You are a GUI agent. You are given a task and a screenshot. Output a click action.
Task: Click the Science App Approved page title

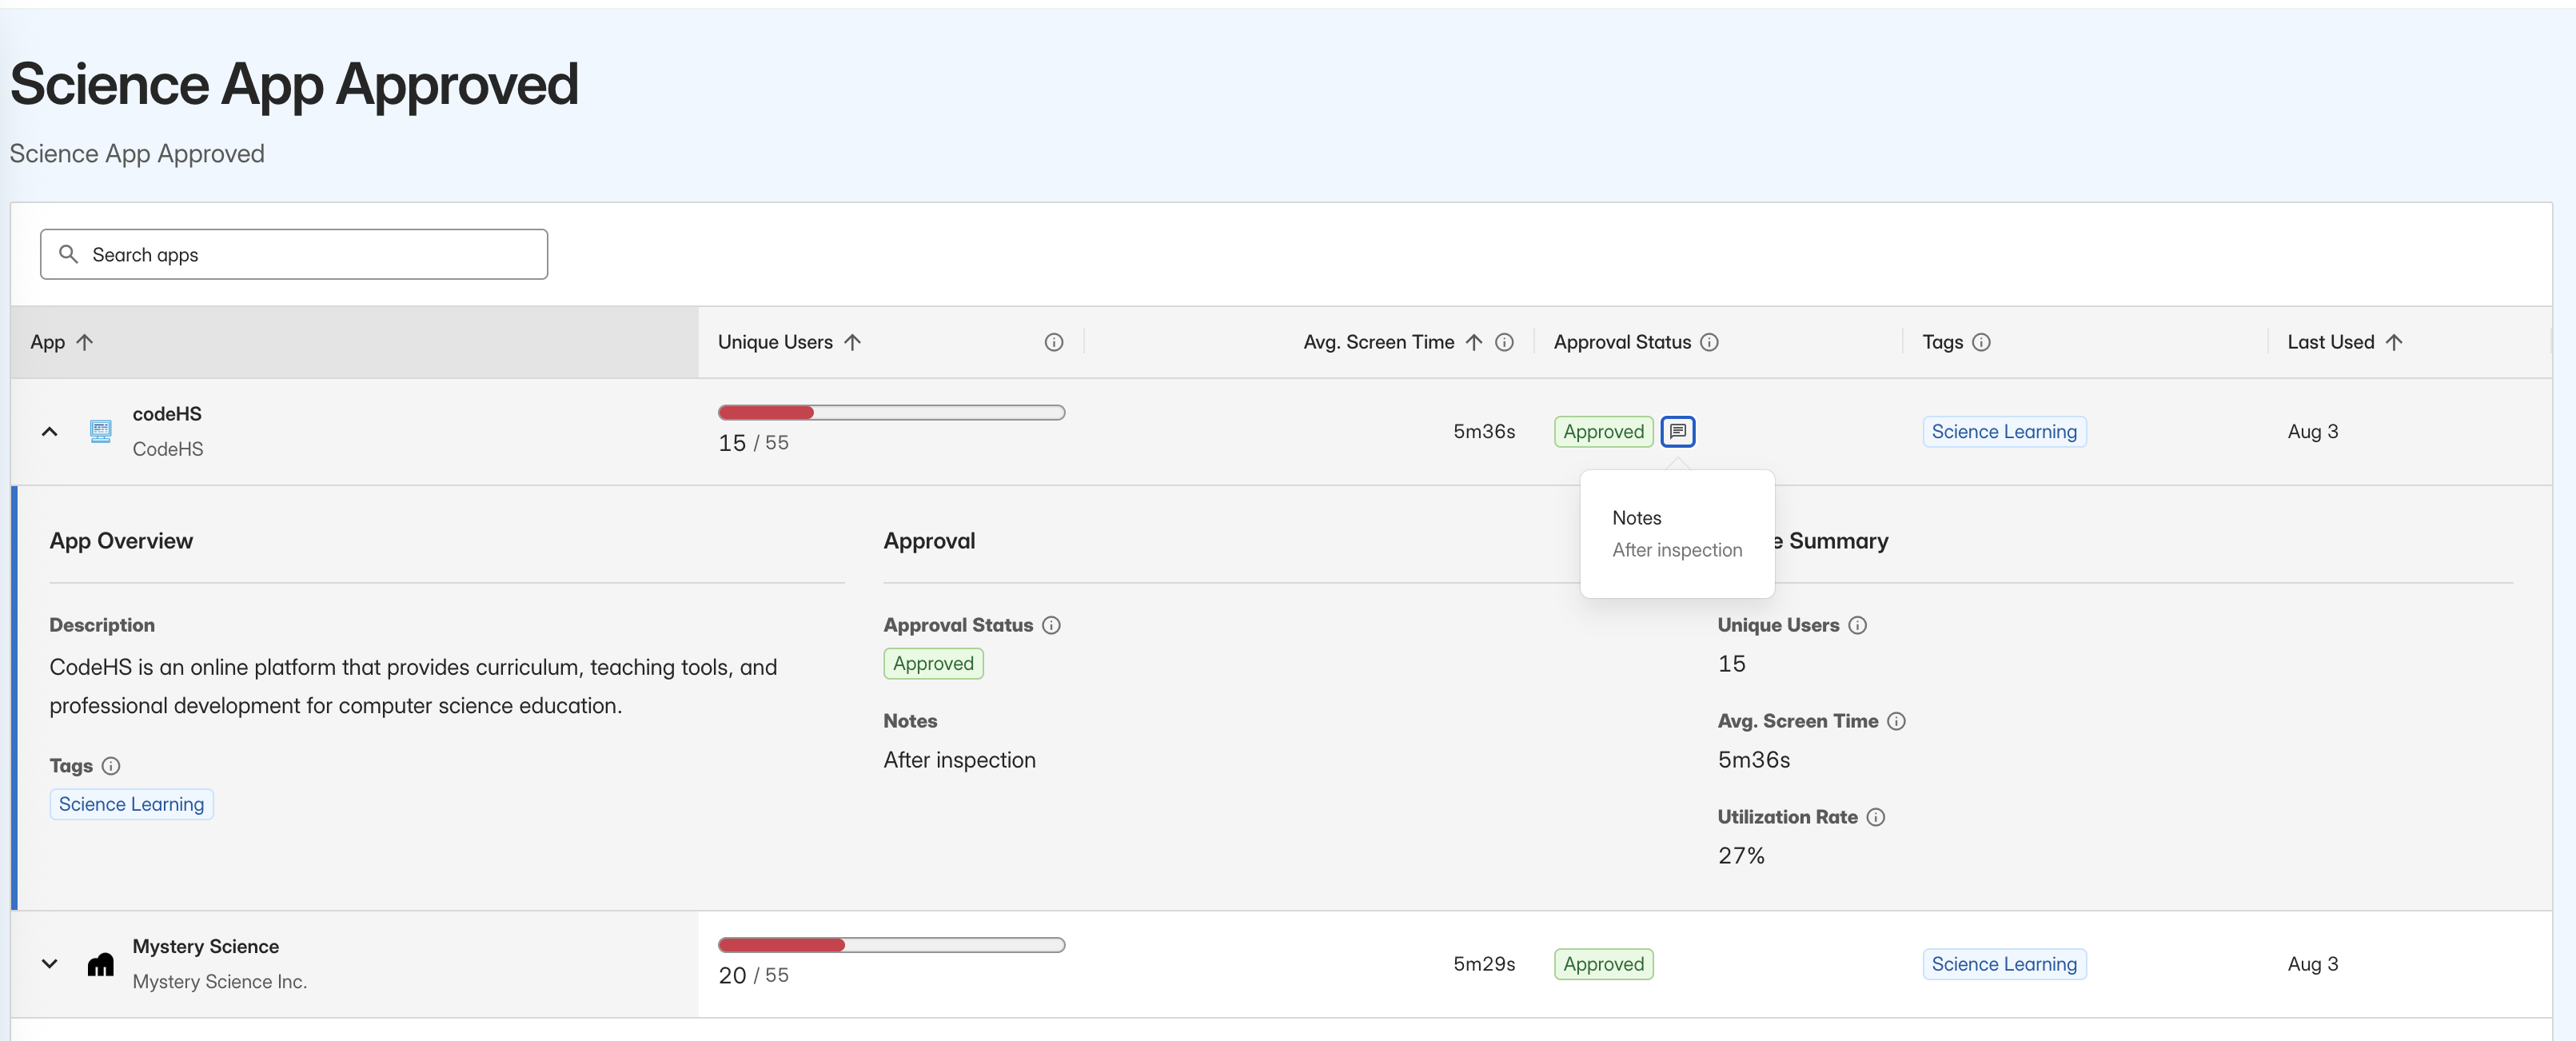(294, 84)
